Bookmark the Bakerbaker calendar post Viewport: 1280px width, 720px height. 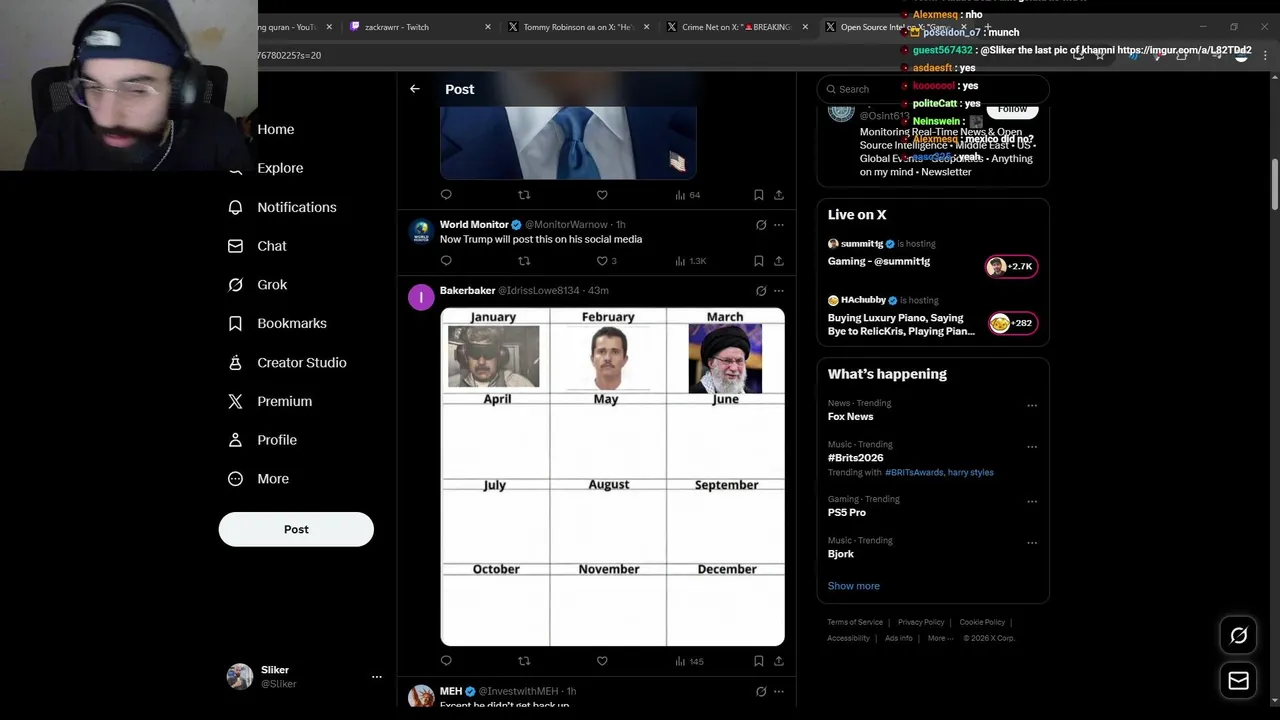[x=758, y=661]
